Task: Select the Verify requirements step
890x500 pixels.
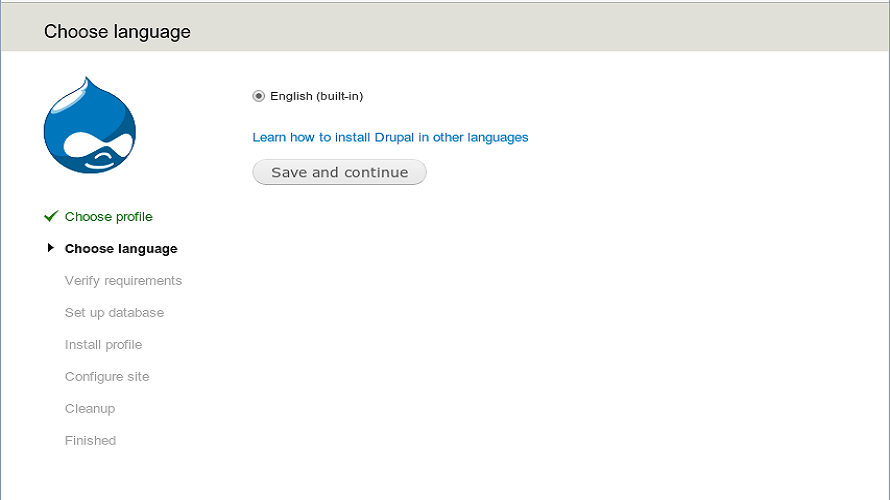Action: tap(123, 281)
